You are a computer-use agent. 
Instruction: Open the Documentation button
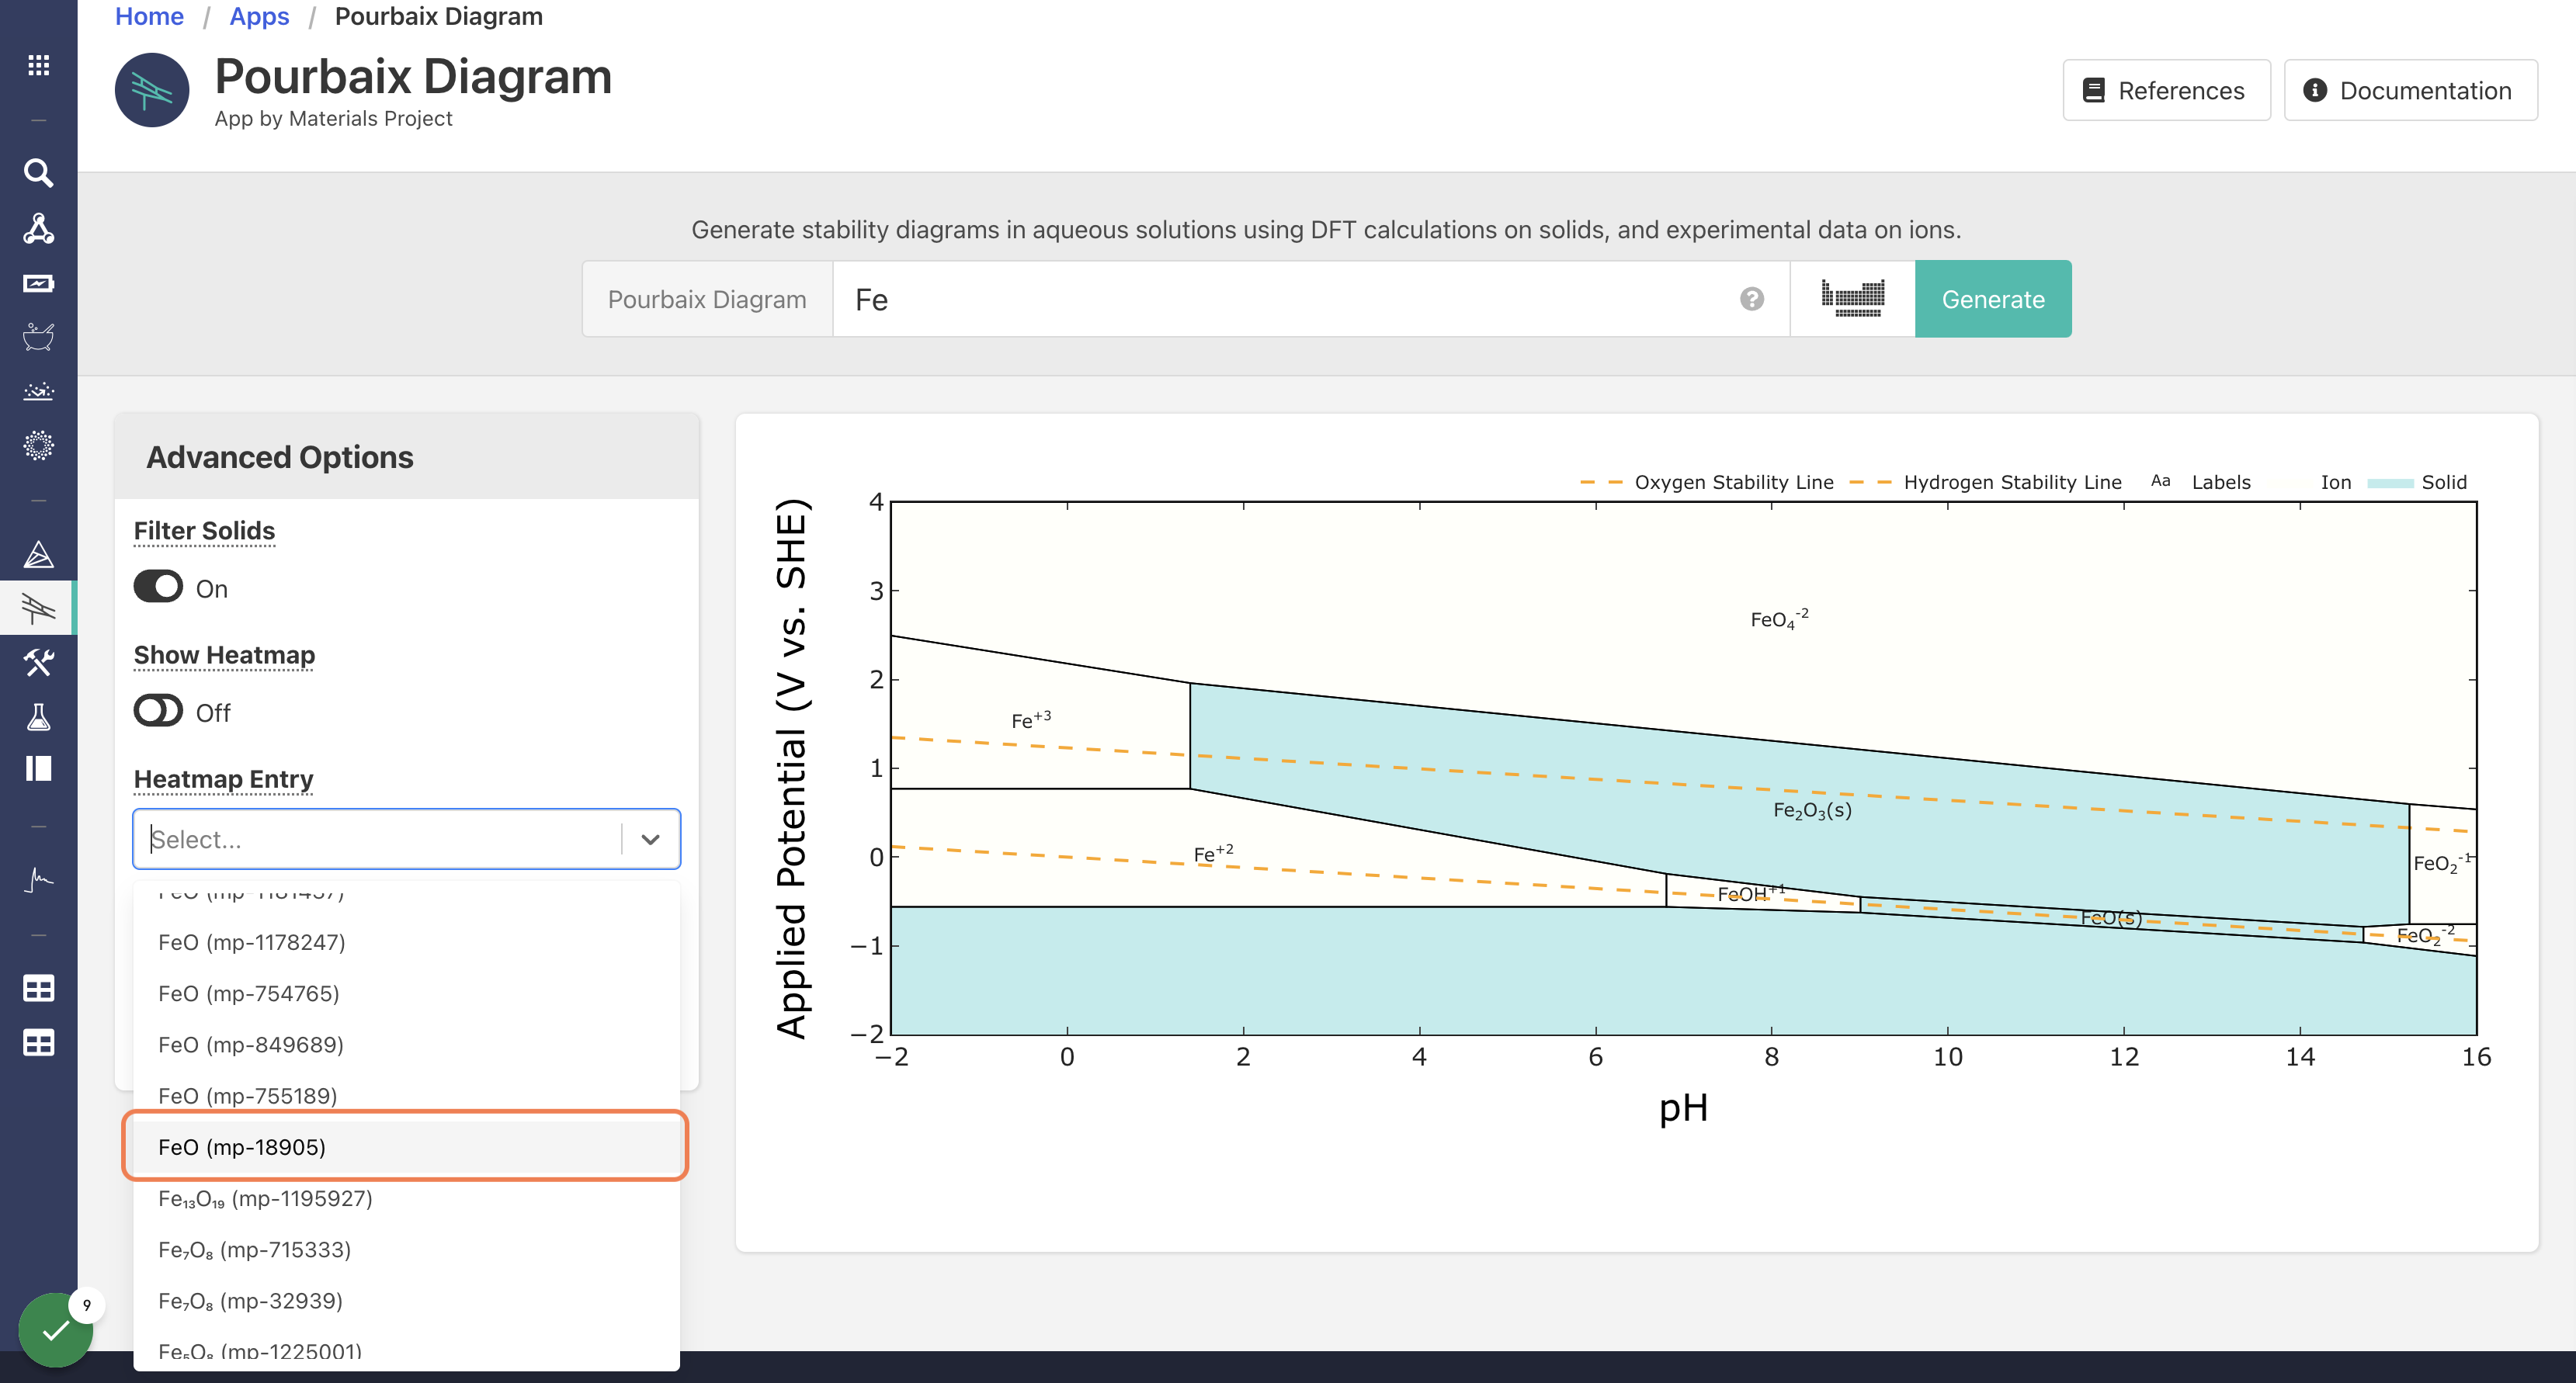tap(2410, 90)
